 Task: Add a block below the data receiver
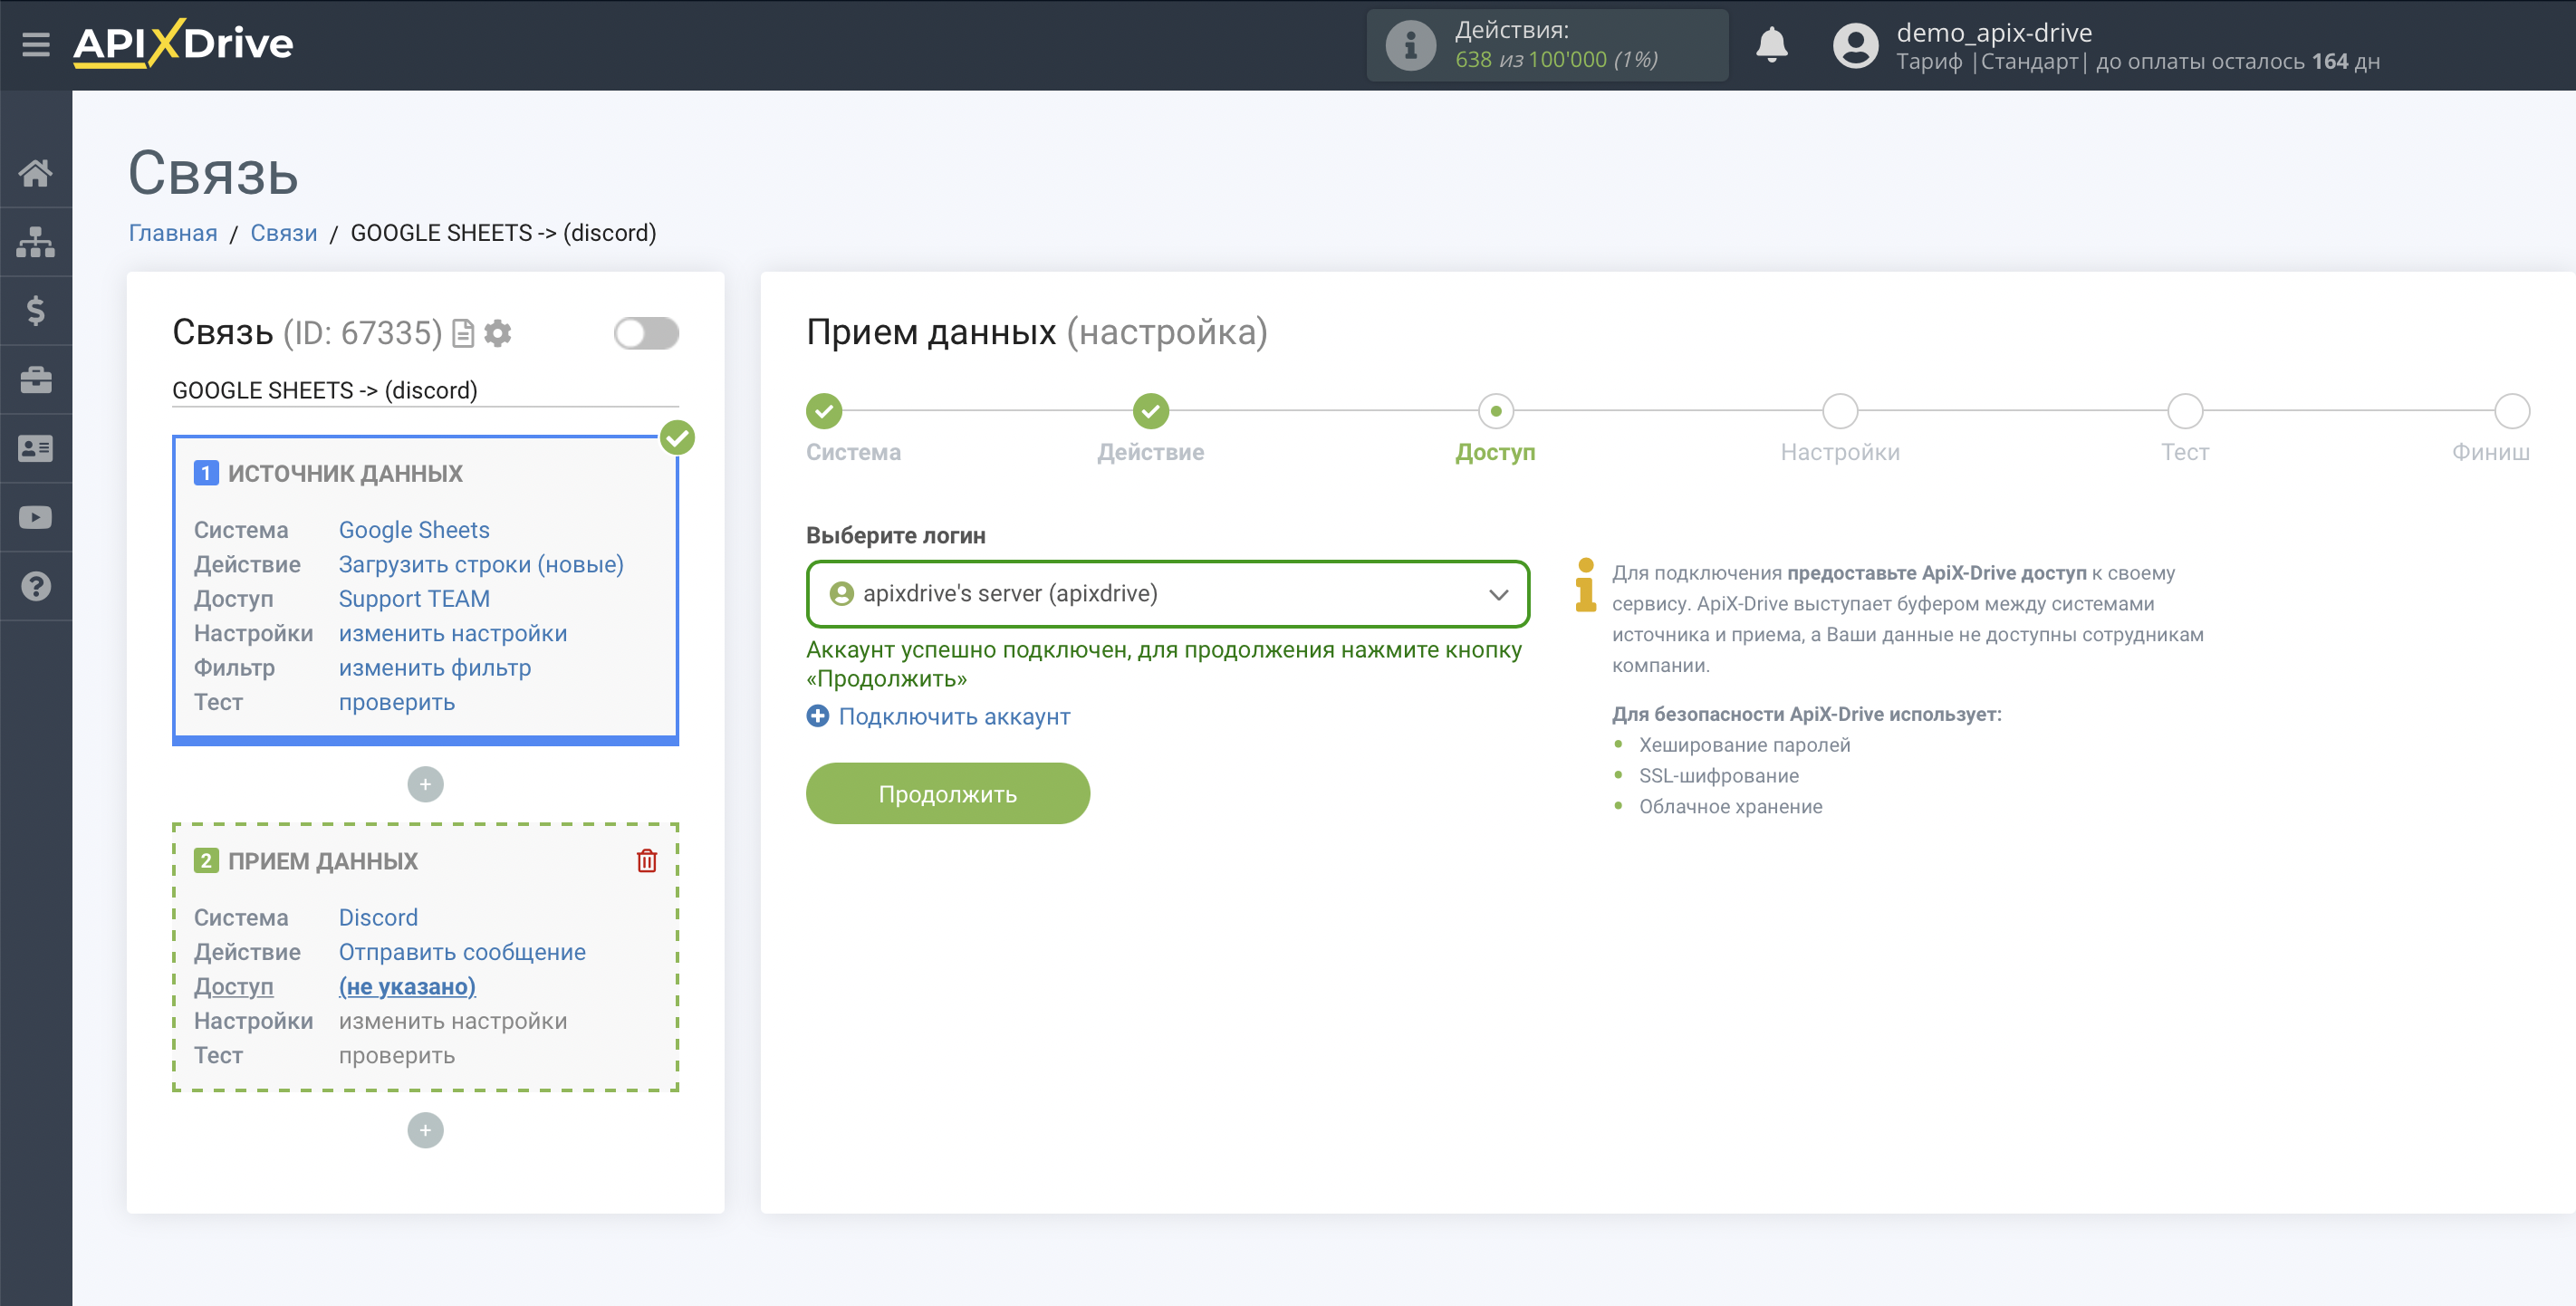(425, 1131)
